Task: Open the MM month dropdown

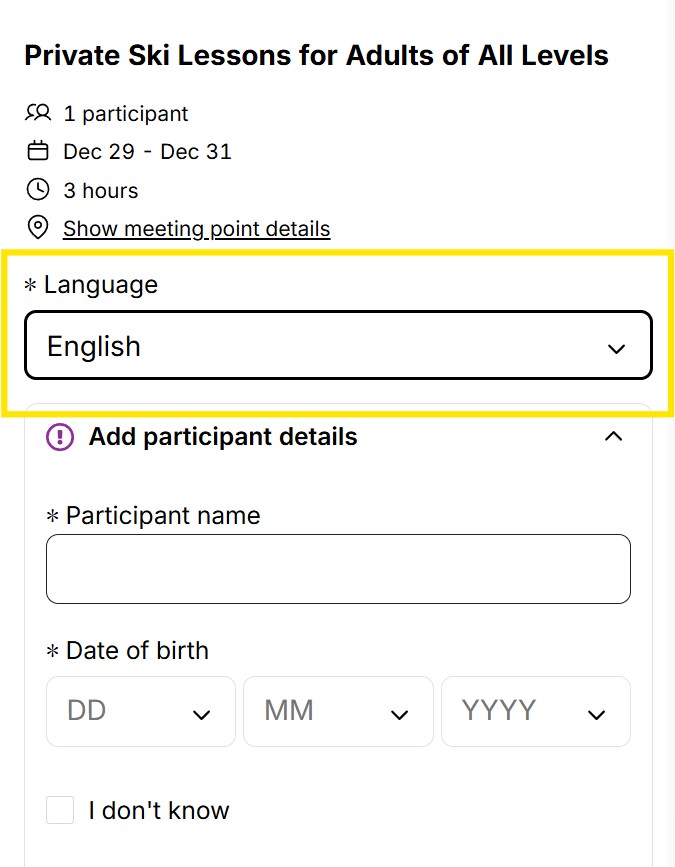Action: (x=338, y=711)
